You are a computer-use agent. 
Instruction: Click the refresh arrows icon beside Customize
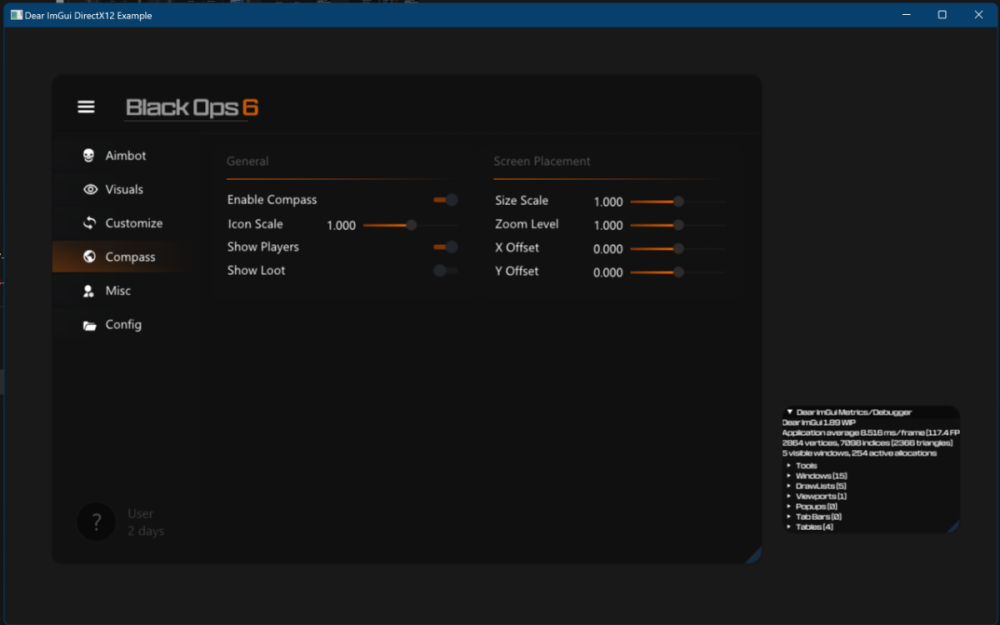pos(90,223)
